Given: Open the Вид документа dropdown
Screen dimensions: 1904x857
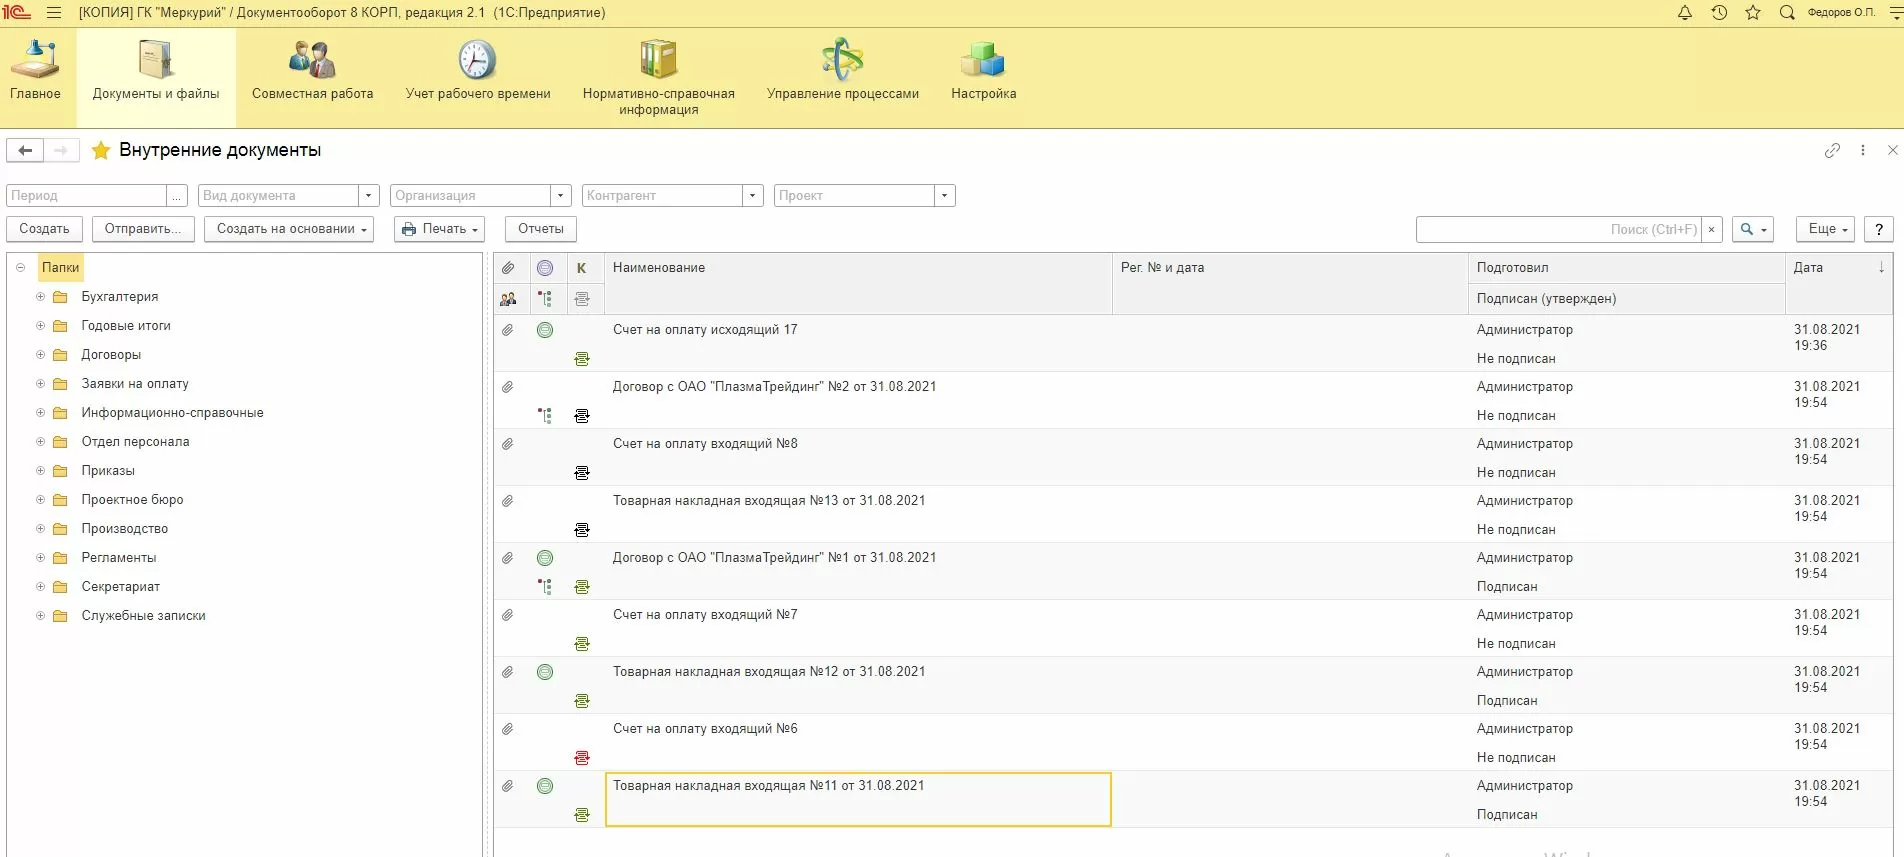Looking at the screenshot, I should [x=369, y=196].
